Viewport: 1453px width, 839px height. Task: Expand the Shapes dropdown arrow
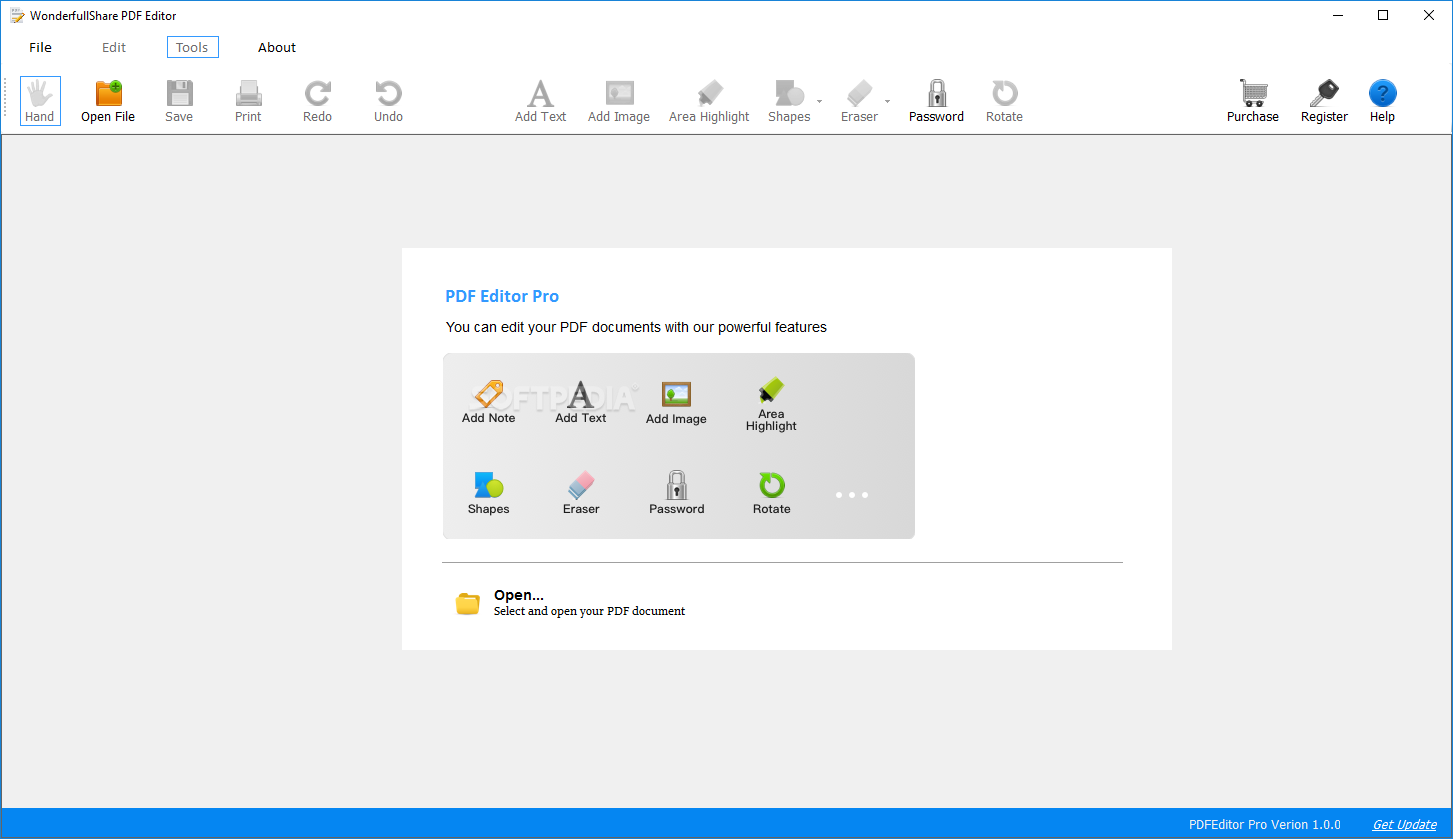tap(819, 102)
